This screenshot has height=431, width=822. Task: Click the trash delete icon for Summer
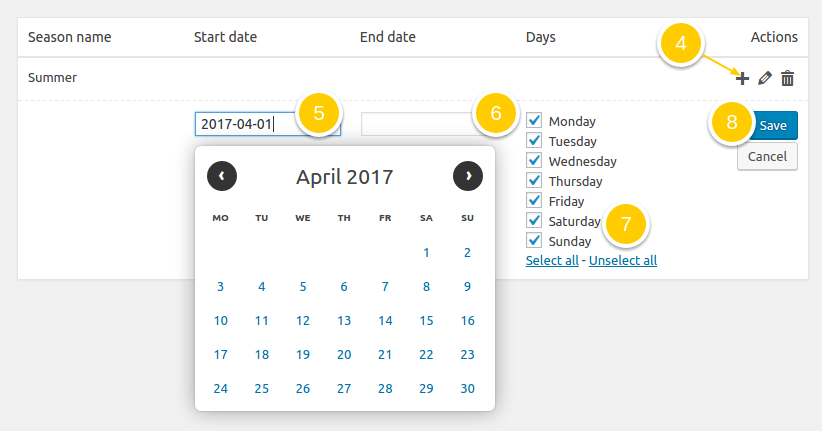point(788,78)
